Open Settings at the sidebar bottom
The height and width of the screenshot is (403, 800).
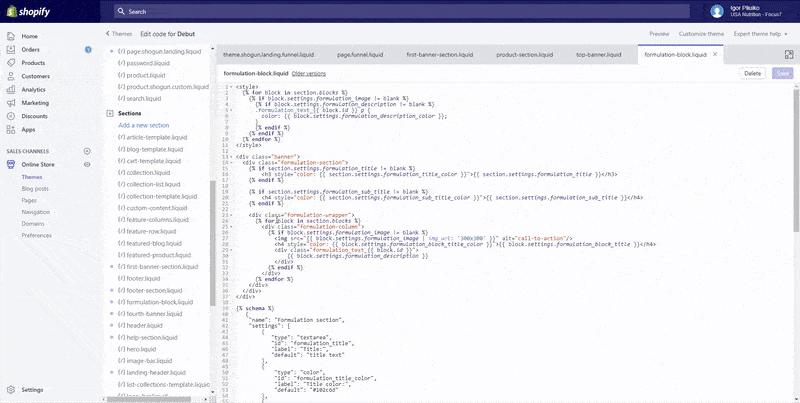tap(32, 390)
